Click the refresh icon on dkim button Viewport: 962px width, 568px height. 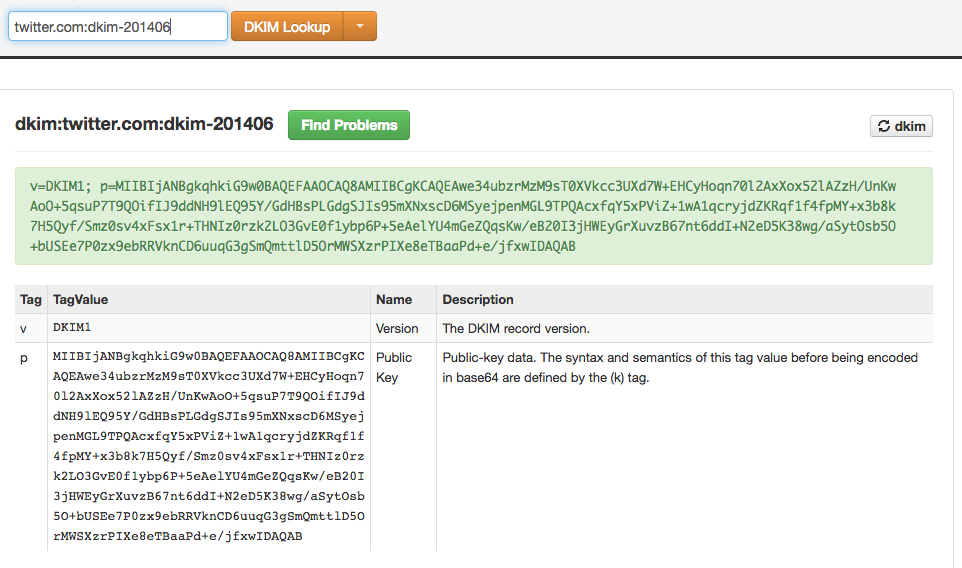[883, 126]
